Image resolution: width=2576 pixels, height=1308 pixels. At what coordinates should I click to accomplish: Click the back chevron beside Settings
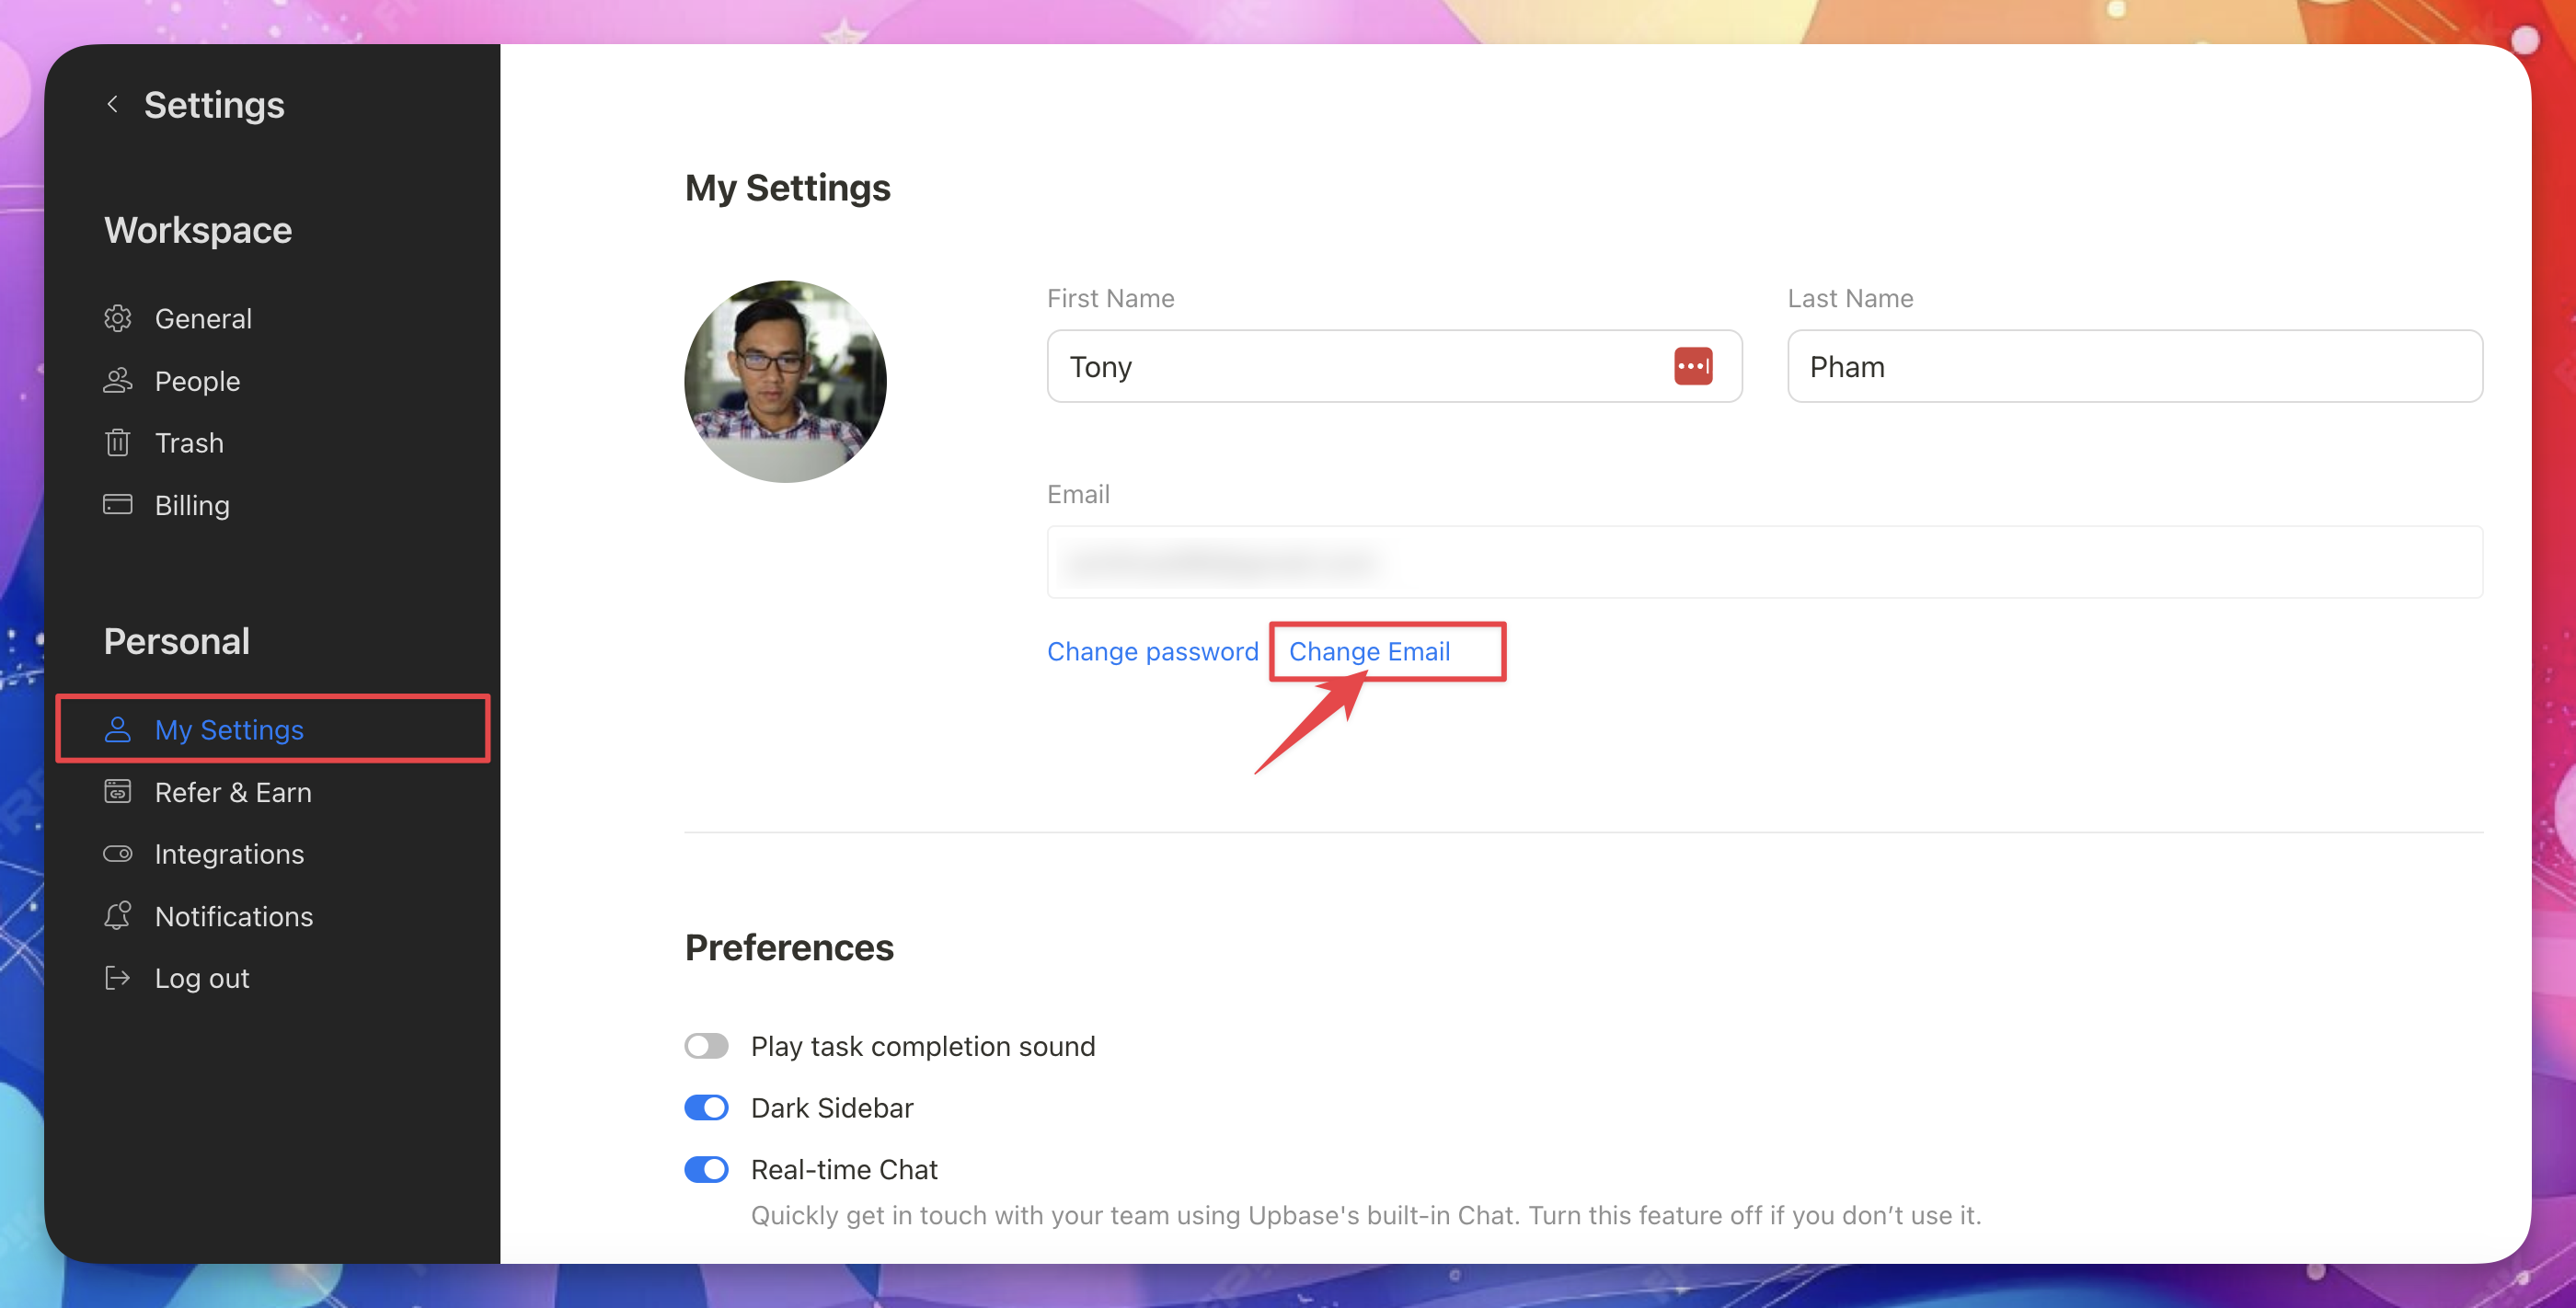coord(113,104)
